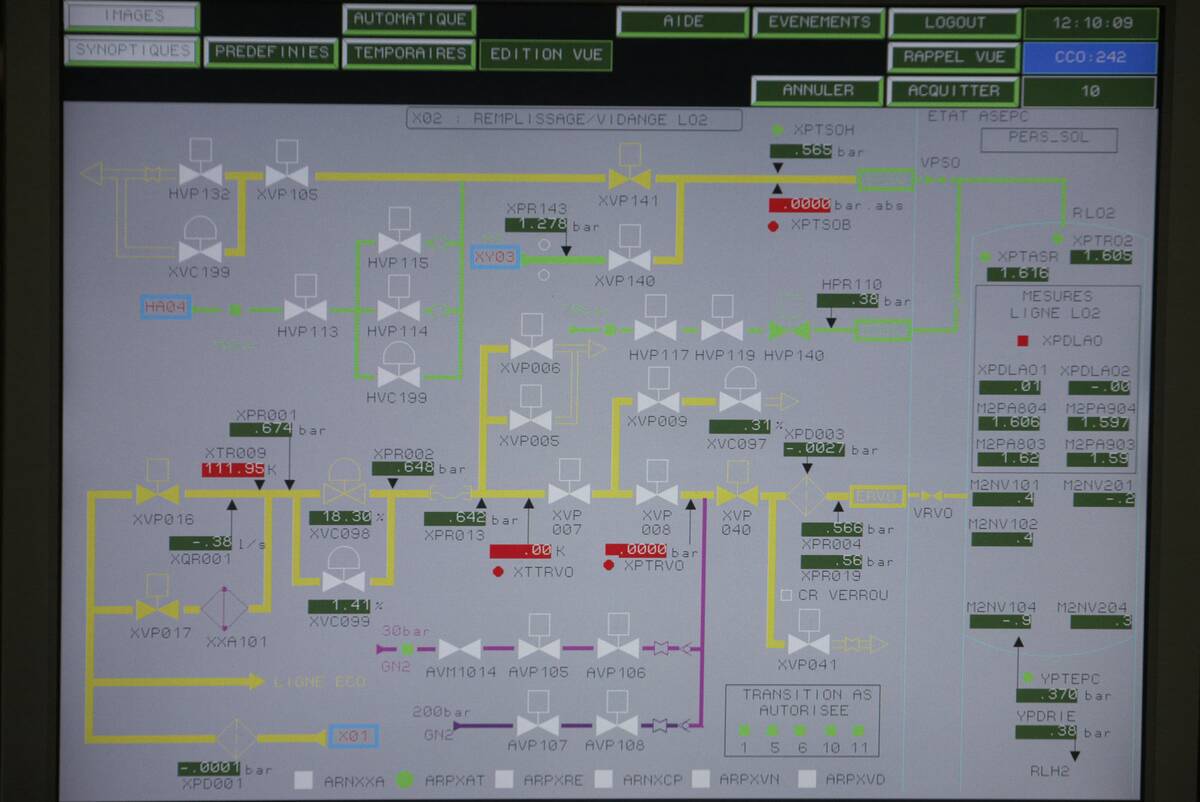The width and height of the screenshot is (1200, 802).
Task: Open the SYNOPTIQUES menu
Action: (132, 51)
